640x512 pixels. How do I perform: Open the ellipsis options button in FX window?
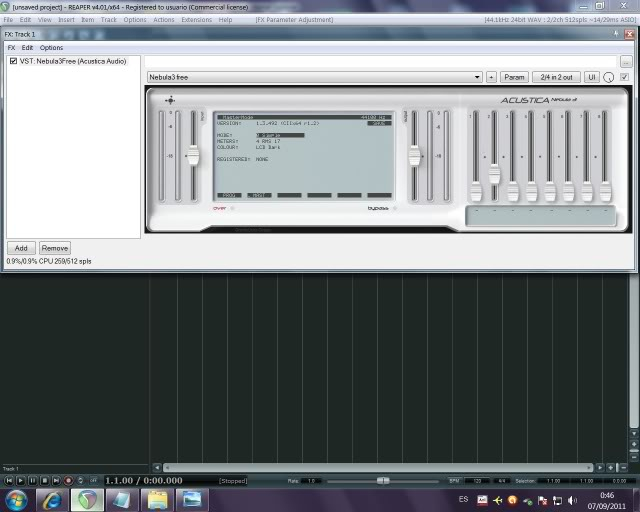click(626, 62)
